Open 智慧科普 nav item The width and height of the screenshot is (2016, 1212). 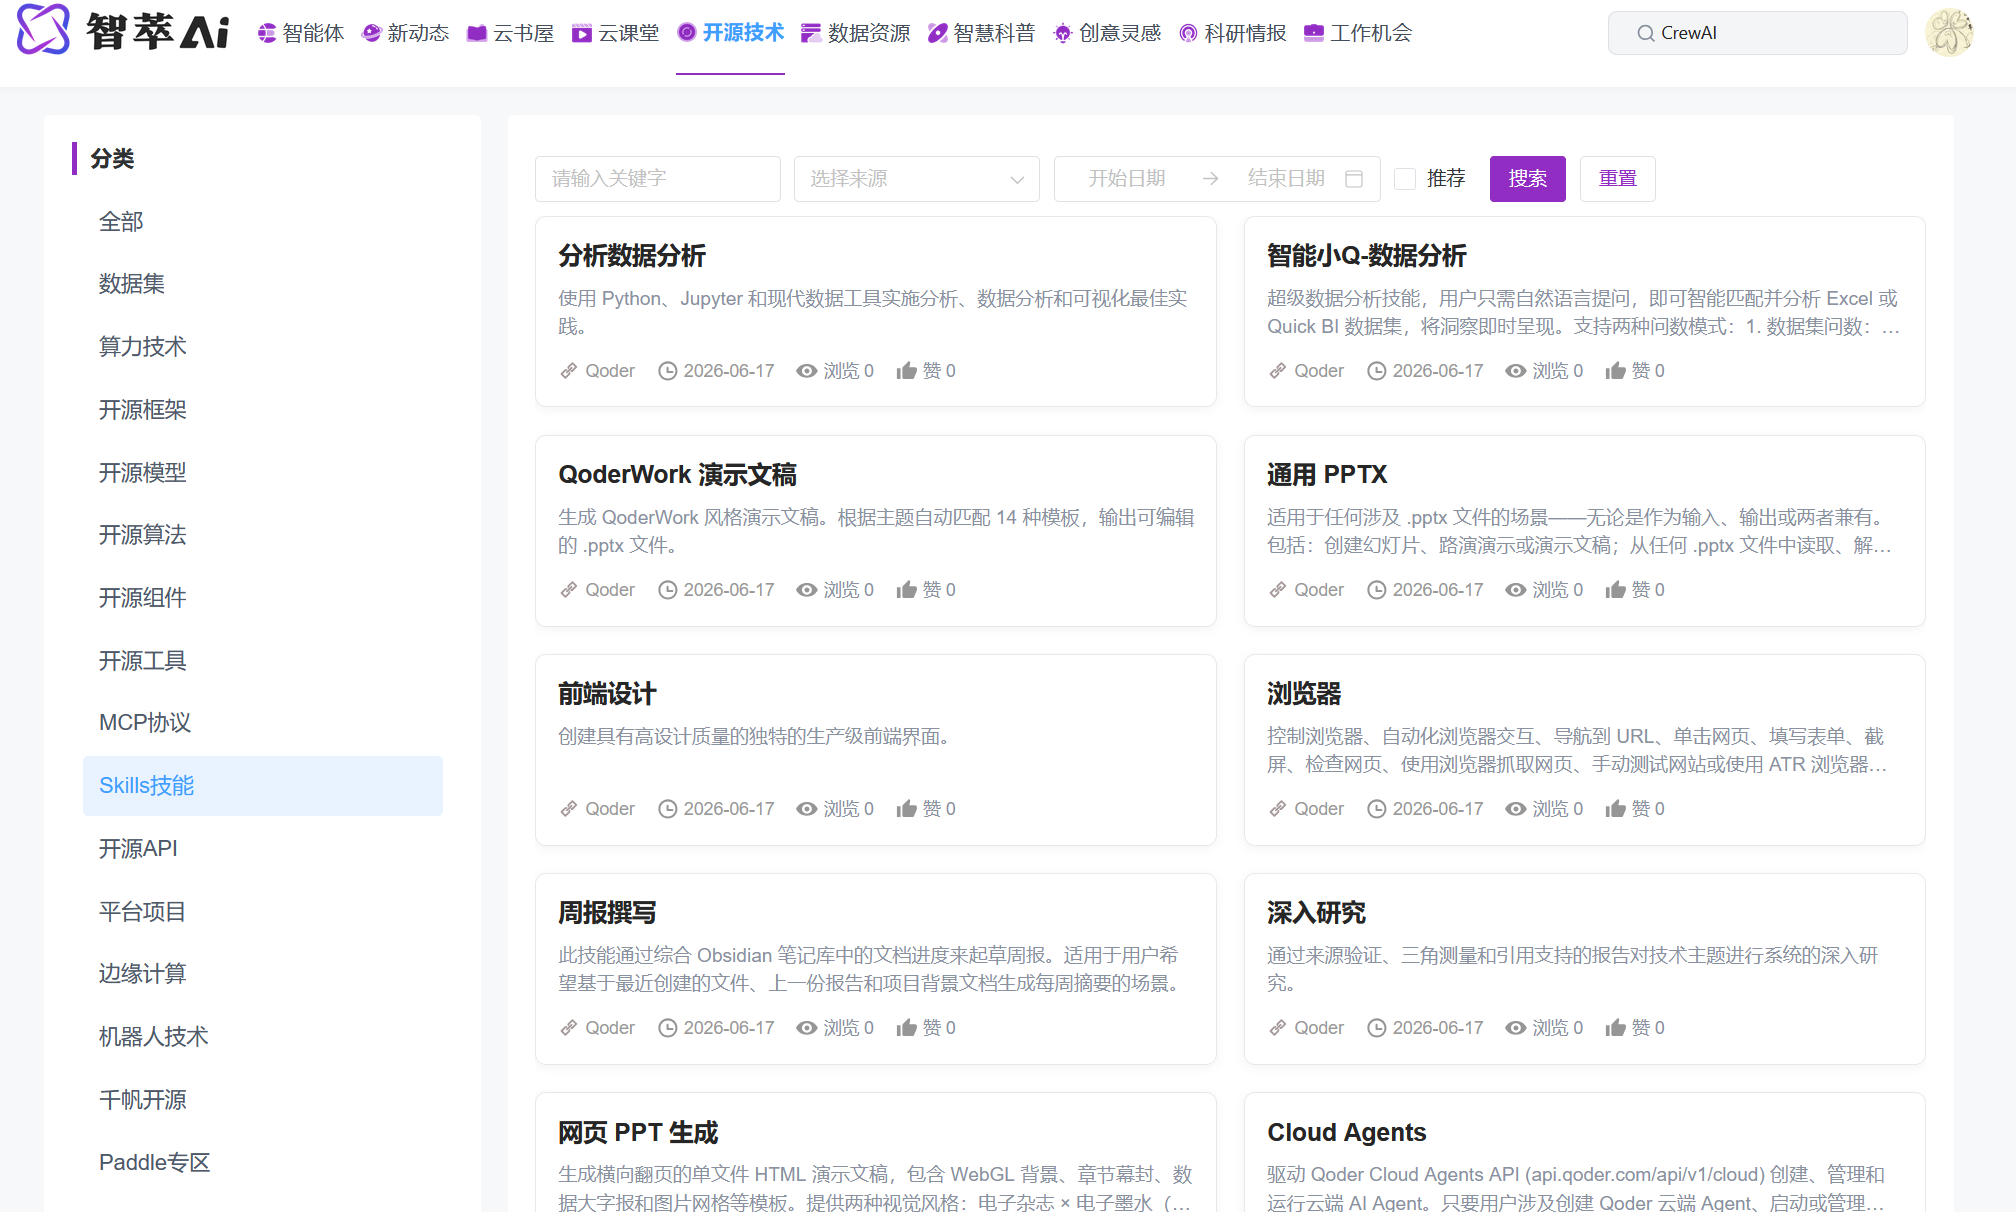[x=982, y=33]
